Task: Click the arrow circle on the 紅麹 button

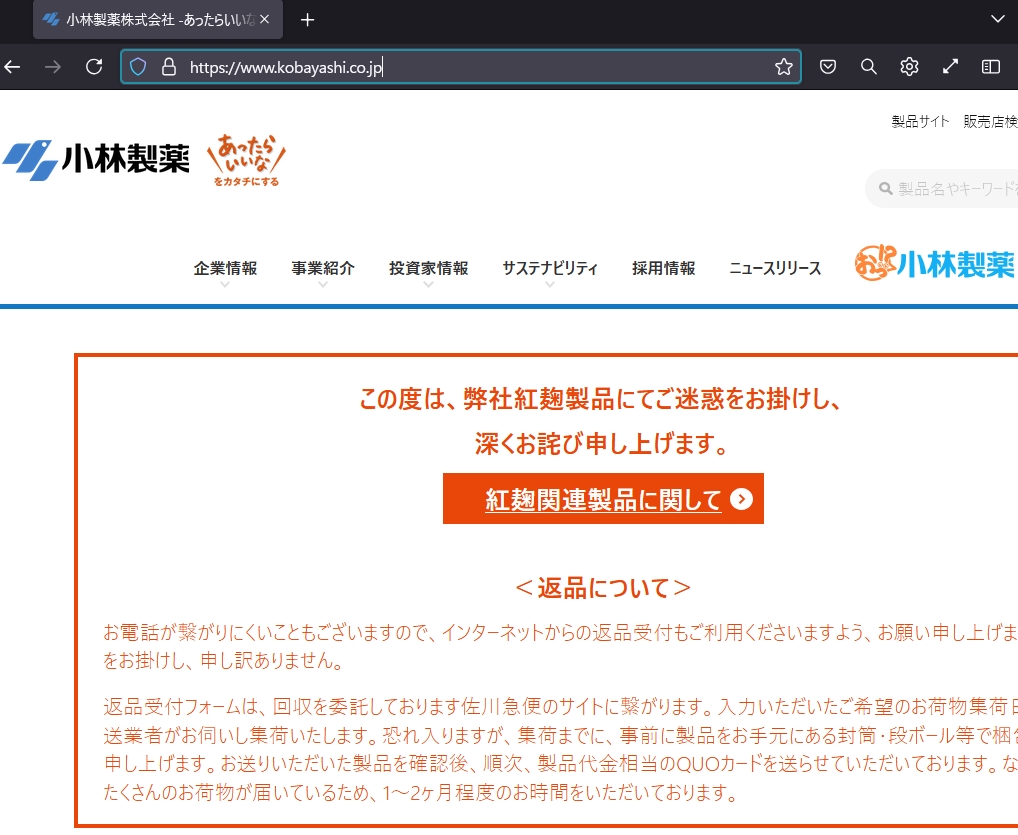Action: [x=741, y=499]
